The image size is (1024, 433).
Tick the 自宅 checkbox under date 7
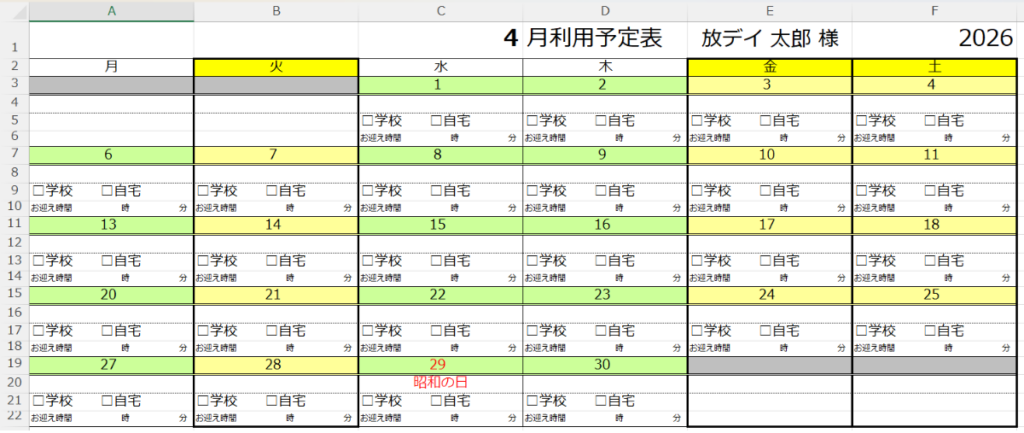tap(272, 191)
